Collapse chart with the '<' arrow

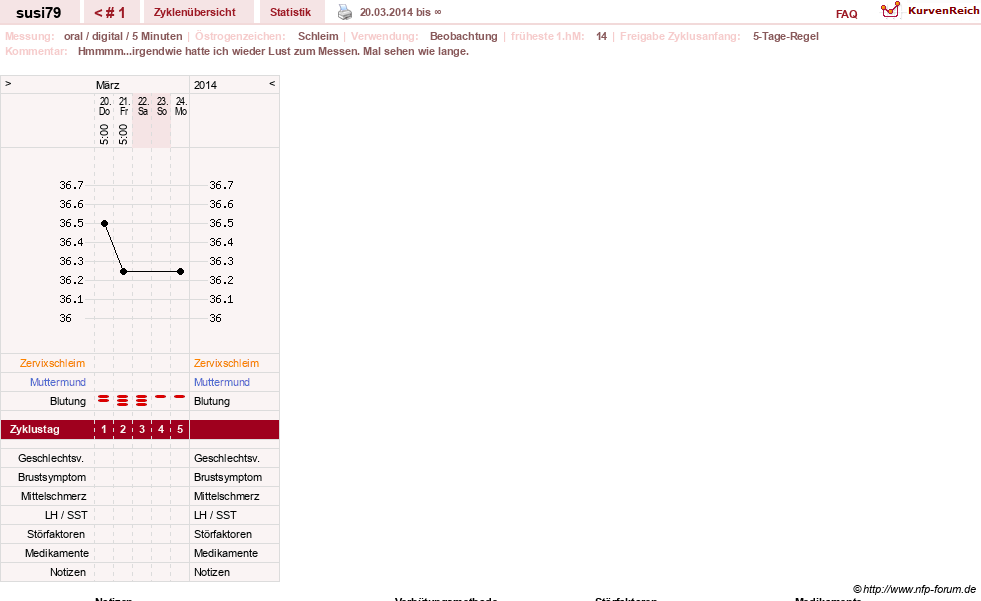tap(272, 83)
